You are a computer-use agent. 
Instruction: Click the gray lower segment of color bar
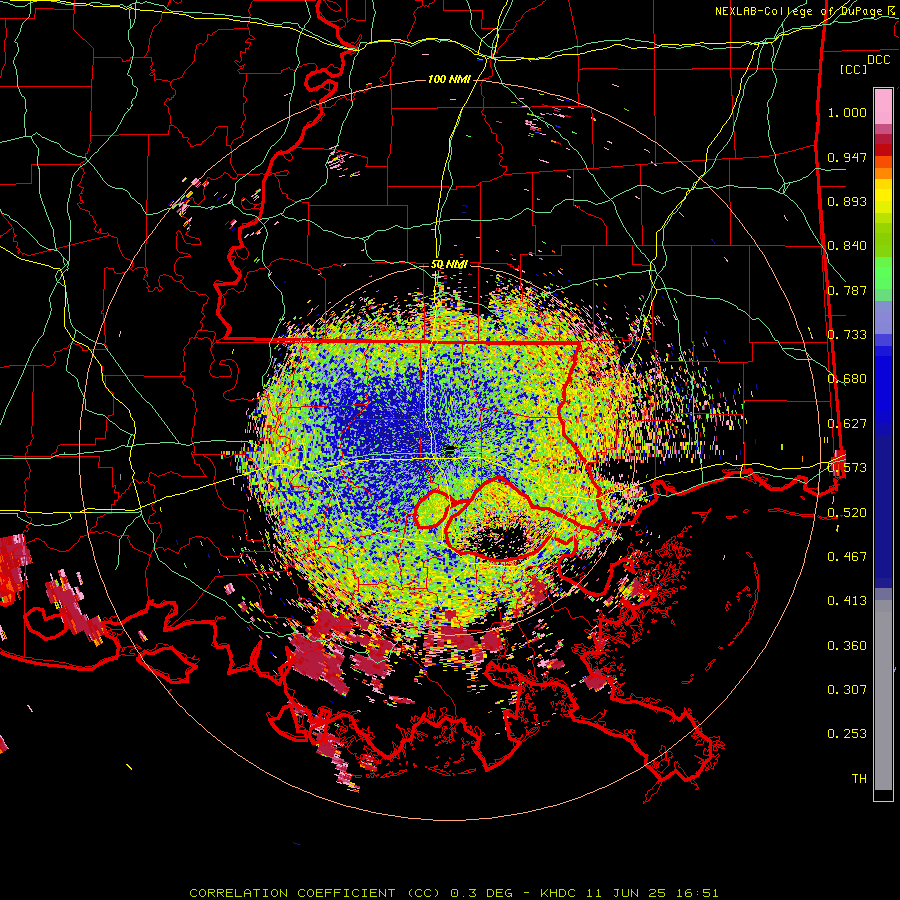pyautogui.click(x=883, y=695)
